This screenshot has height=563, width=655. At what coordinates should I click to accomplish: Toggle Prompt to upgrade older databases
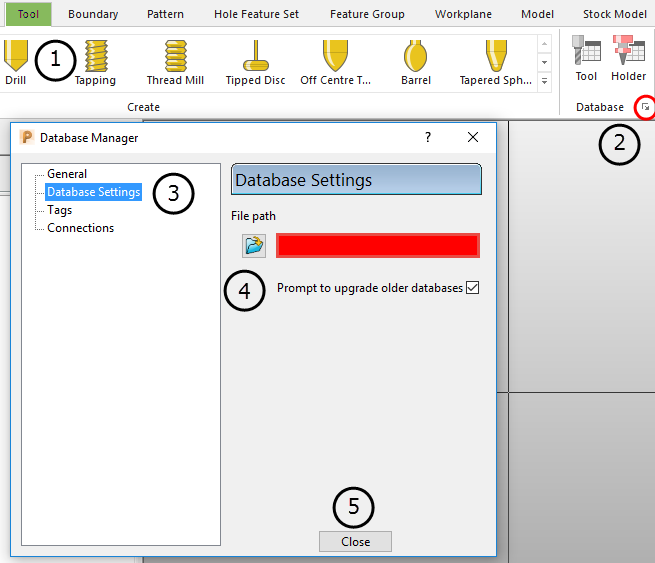coord(472,287)
